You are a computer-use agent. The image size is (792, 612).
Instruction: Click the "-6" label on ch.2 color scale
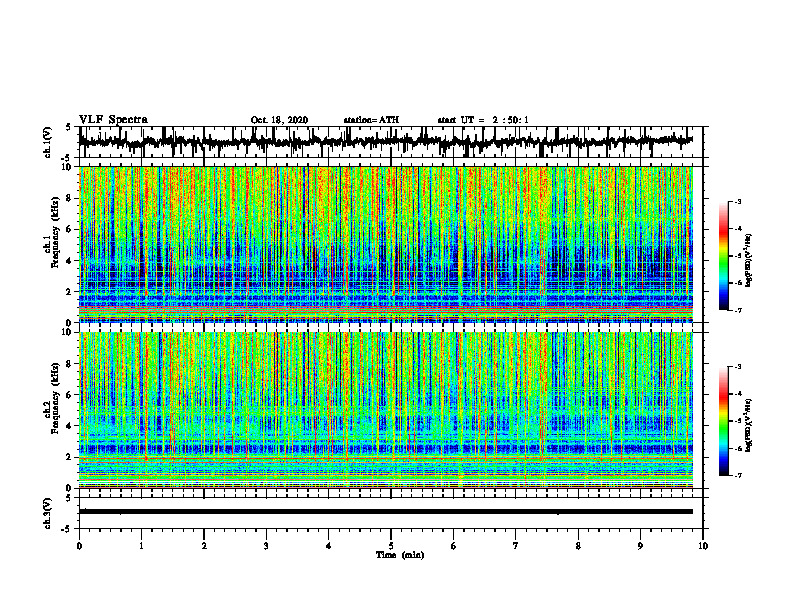(738, 448)
